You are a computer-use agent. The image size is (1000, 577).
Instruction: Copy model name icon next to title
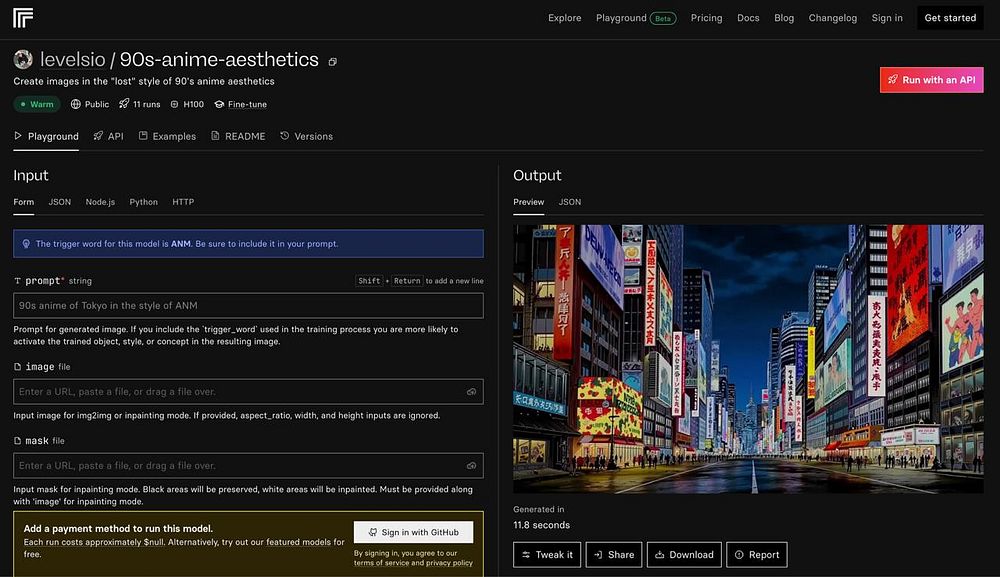332,62
